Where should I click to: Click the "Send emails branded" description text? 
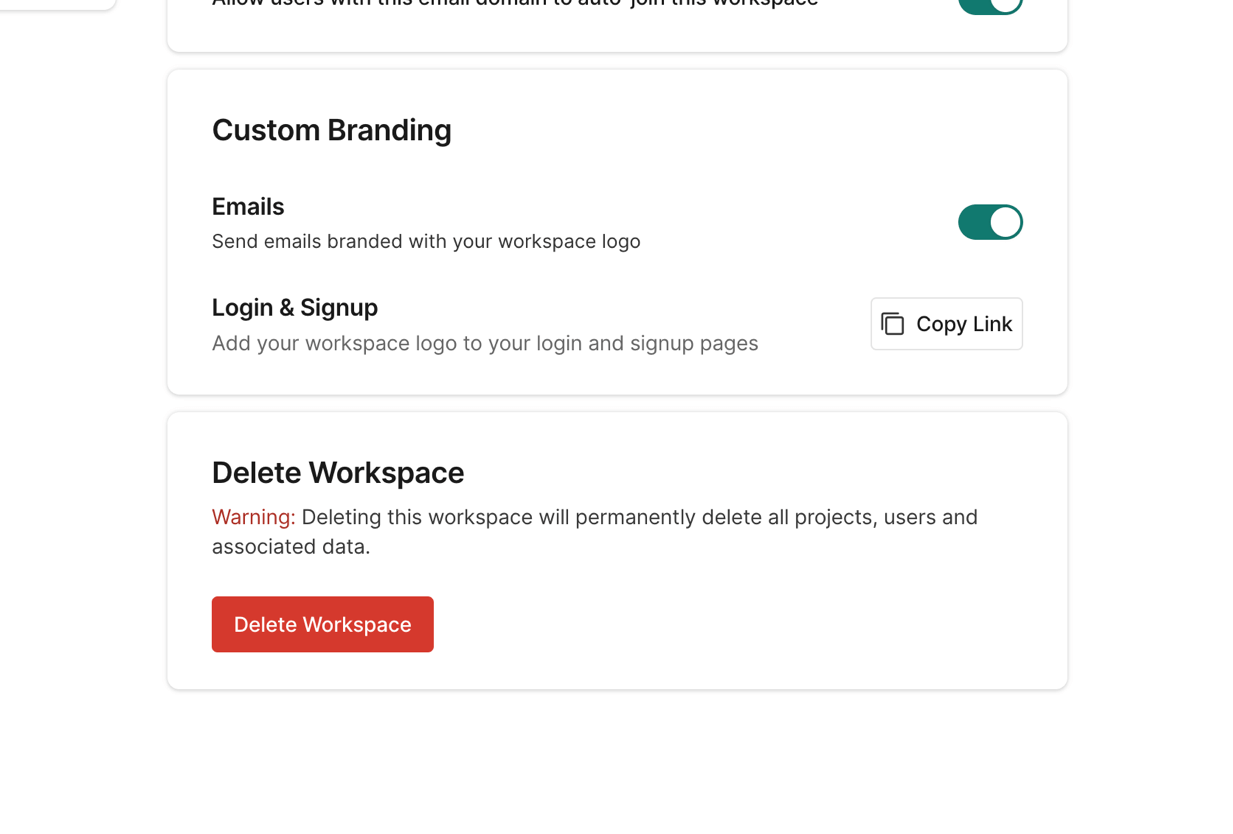[426, 242]
